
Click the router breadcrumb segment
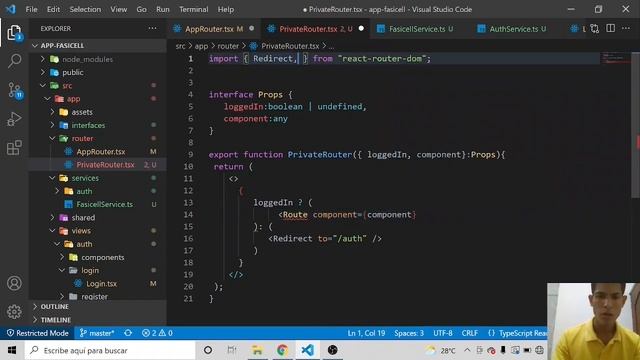tap(228, 46)
